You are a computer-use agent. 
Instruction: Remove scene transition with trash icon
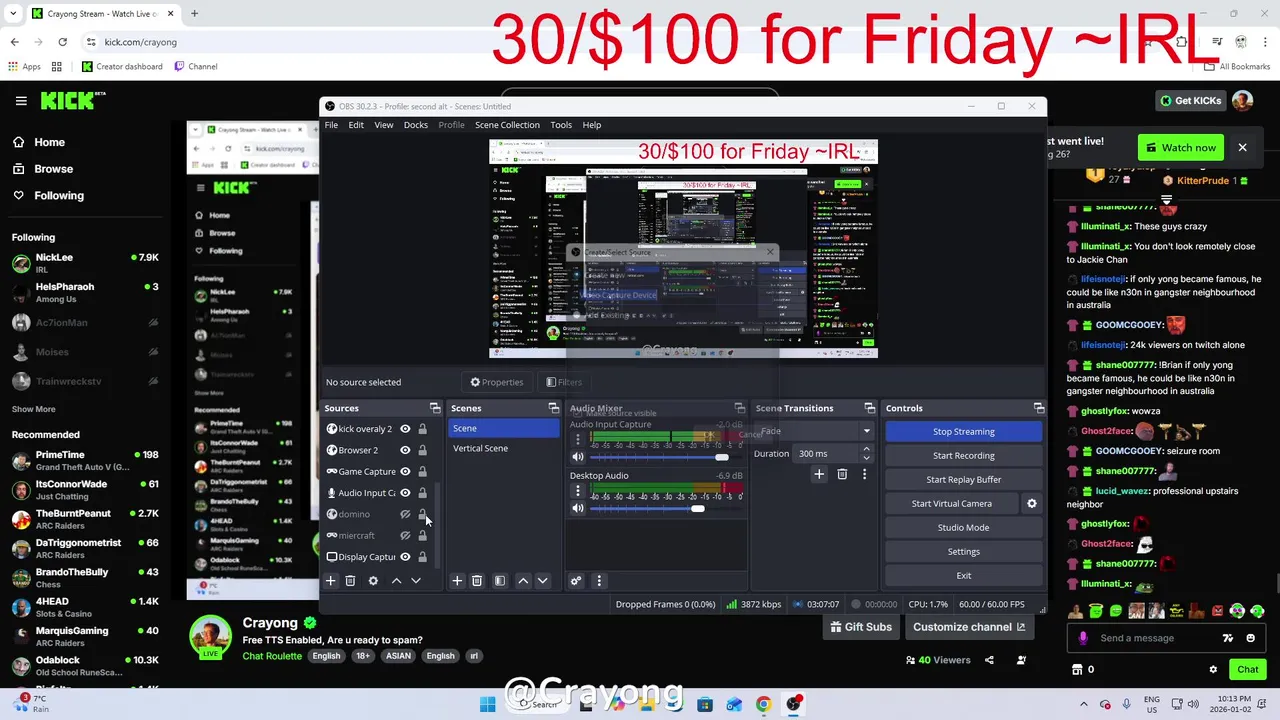tap(842, 474)
